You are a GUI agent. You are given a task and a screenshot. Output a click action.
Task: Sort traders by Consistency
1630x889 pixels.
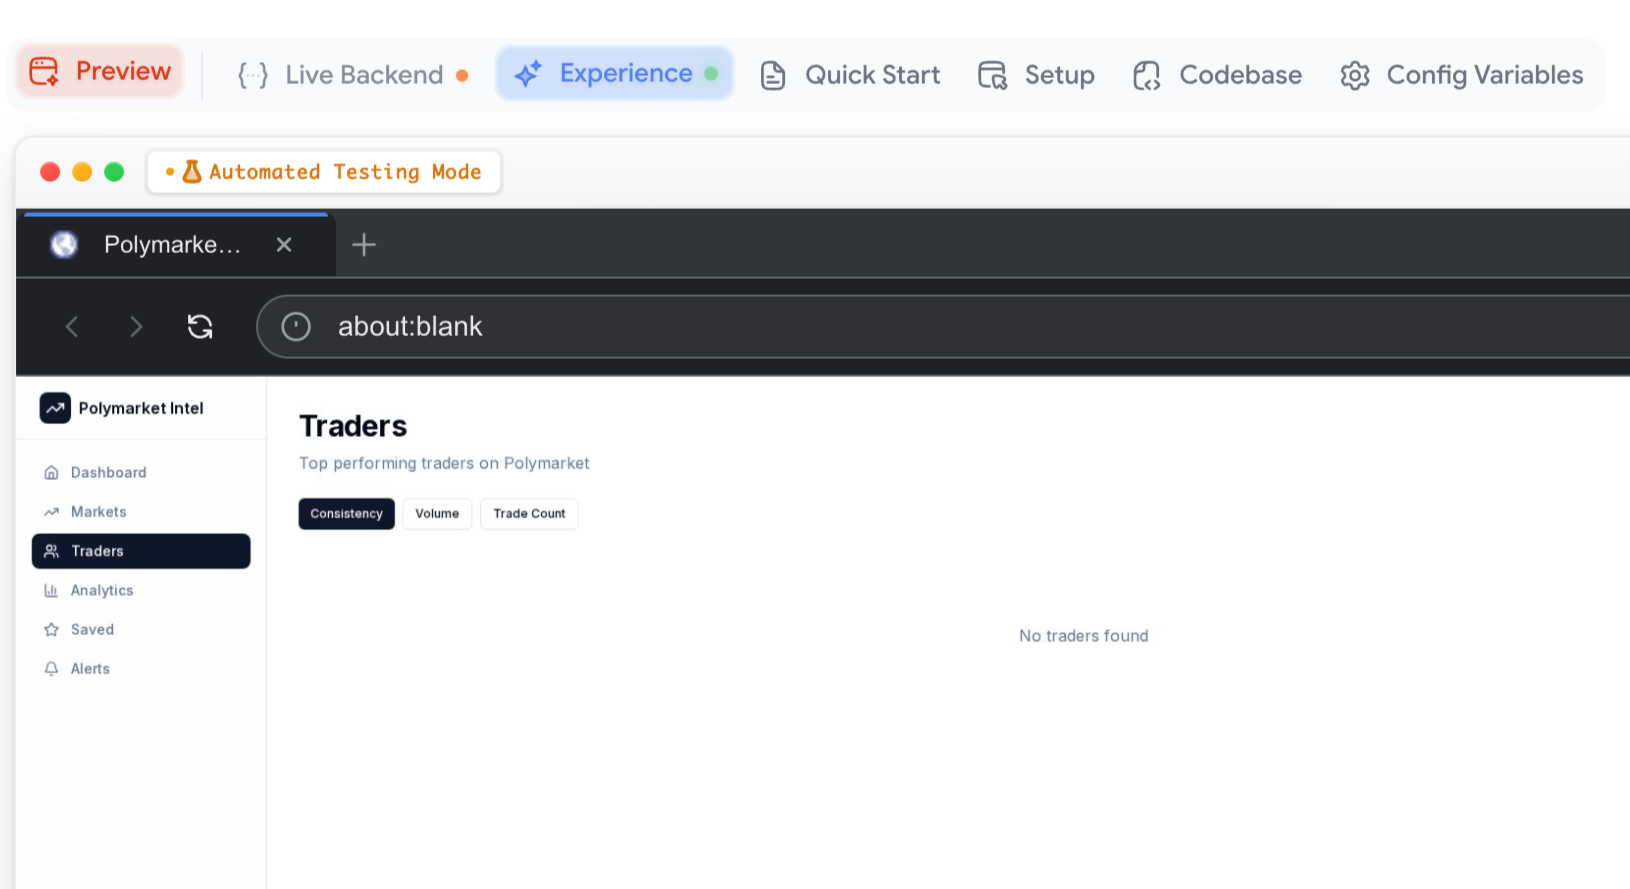tap(346, 514)
